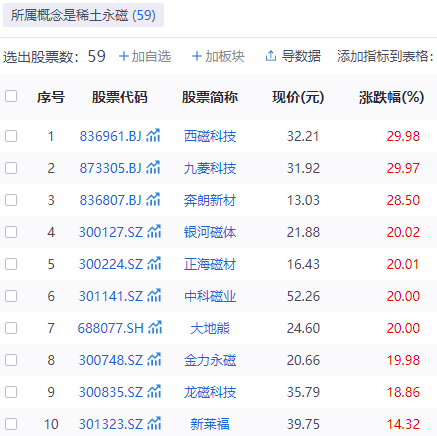Open chart icon beside 836961.BJ
The image size is (437, 436).
point(153,136)
